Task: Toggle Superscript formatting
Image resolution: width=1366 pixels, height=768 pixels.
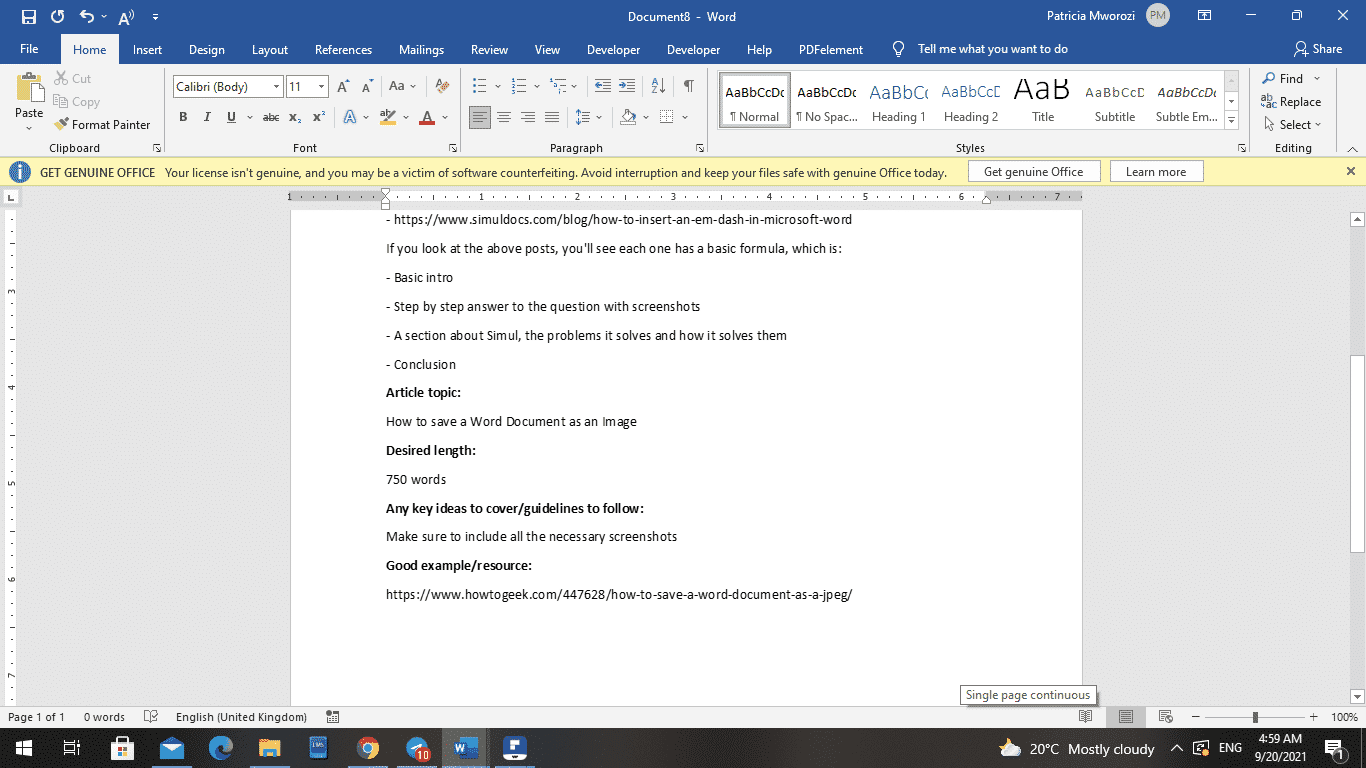Action: pyautogui.click(x=317, y=117)
